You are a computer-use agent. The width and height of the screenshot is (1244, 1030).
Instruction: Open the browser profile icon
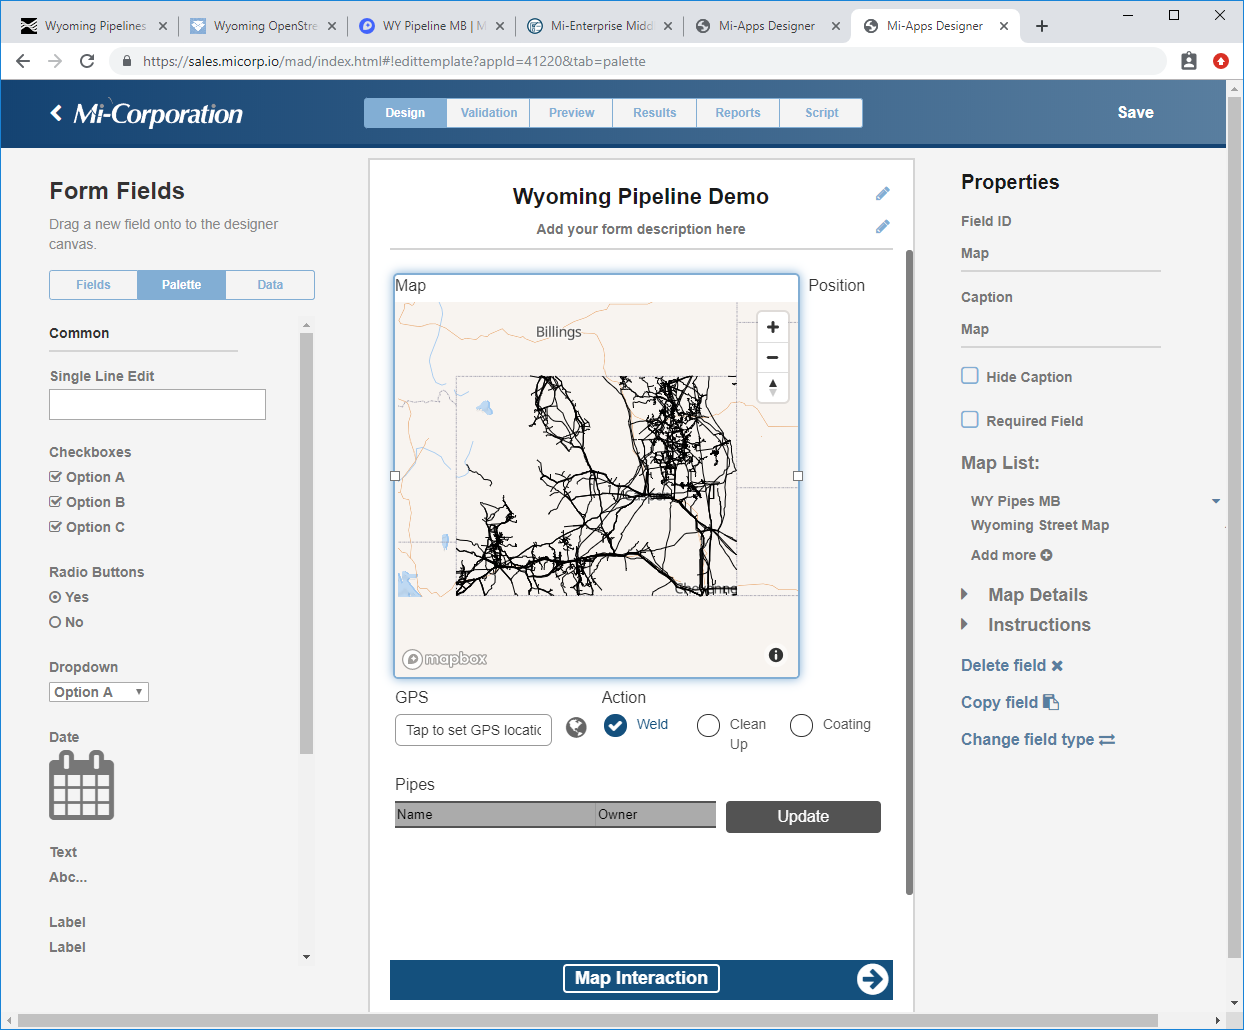click(x=1189, y=61)
